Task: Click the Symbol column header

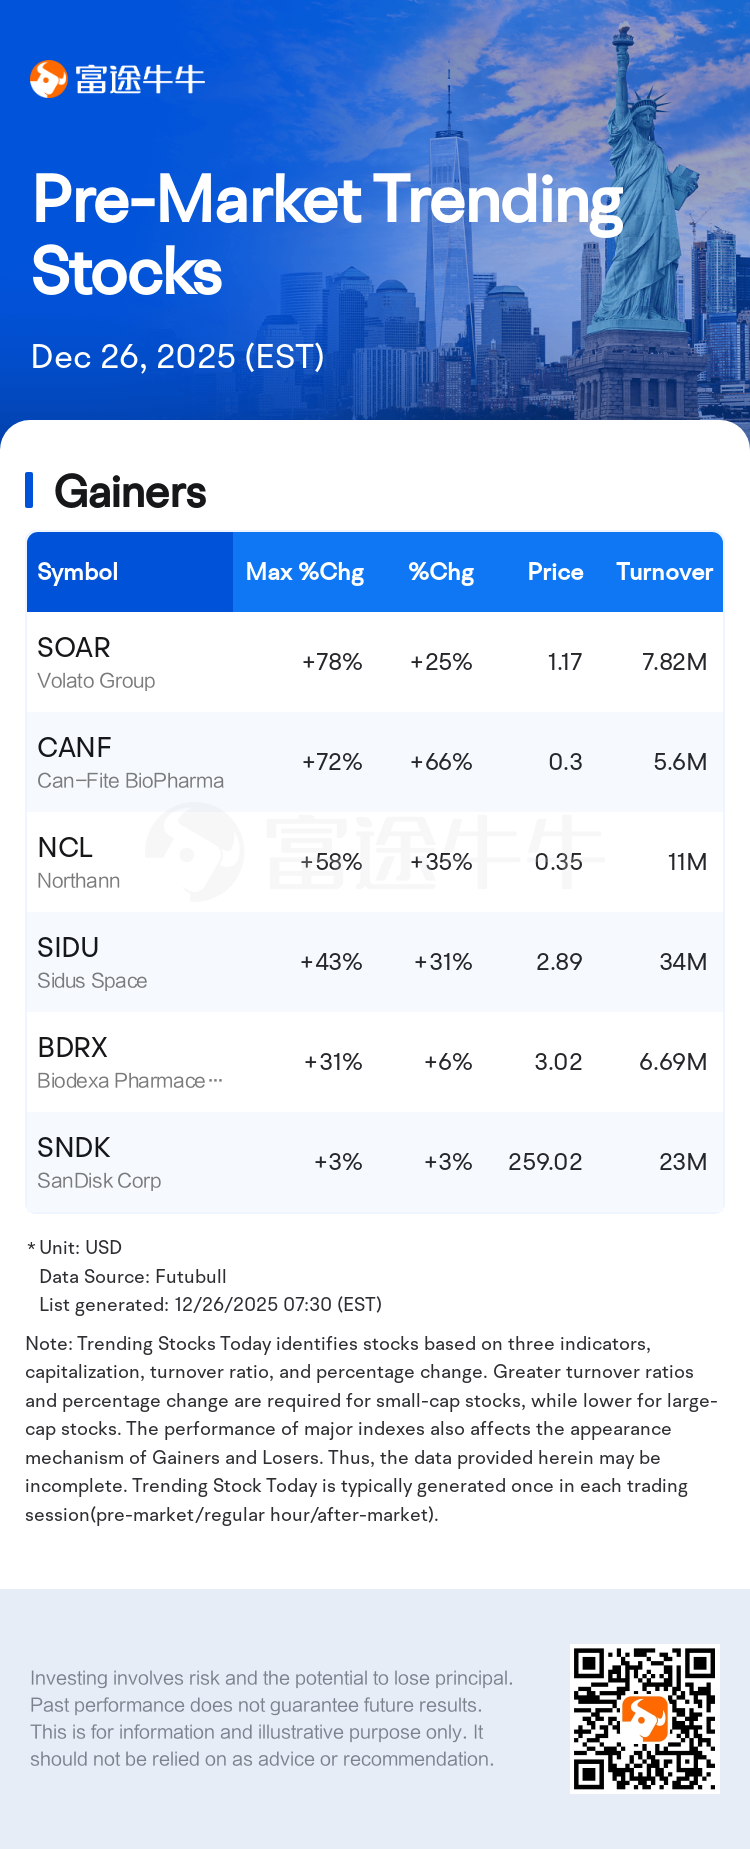Action: tap(78, 572)
